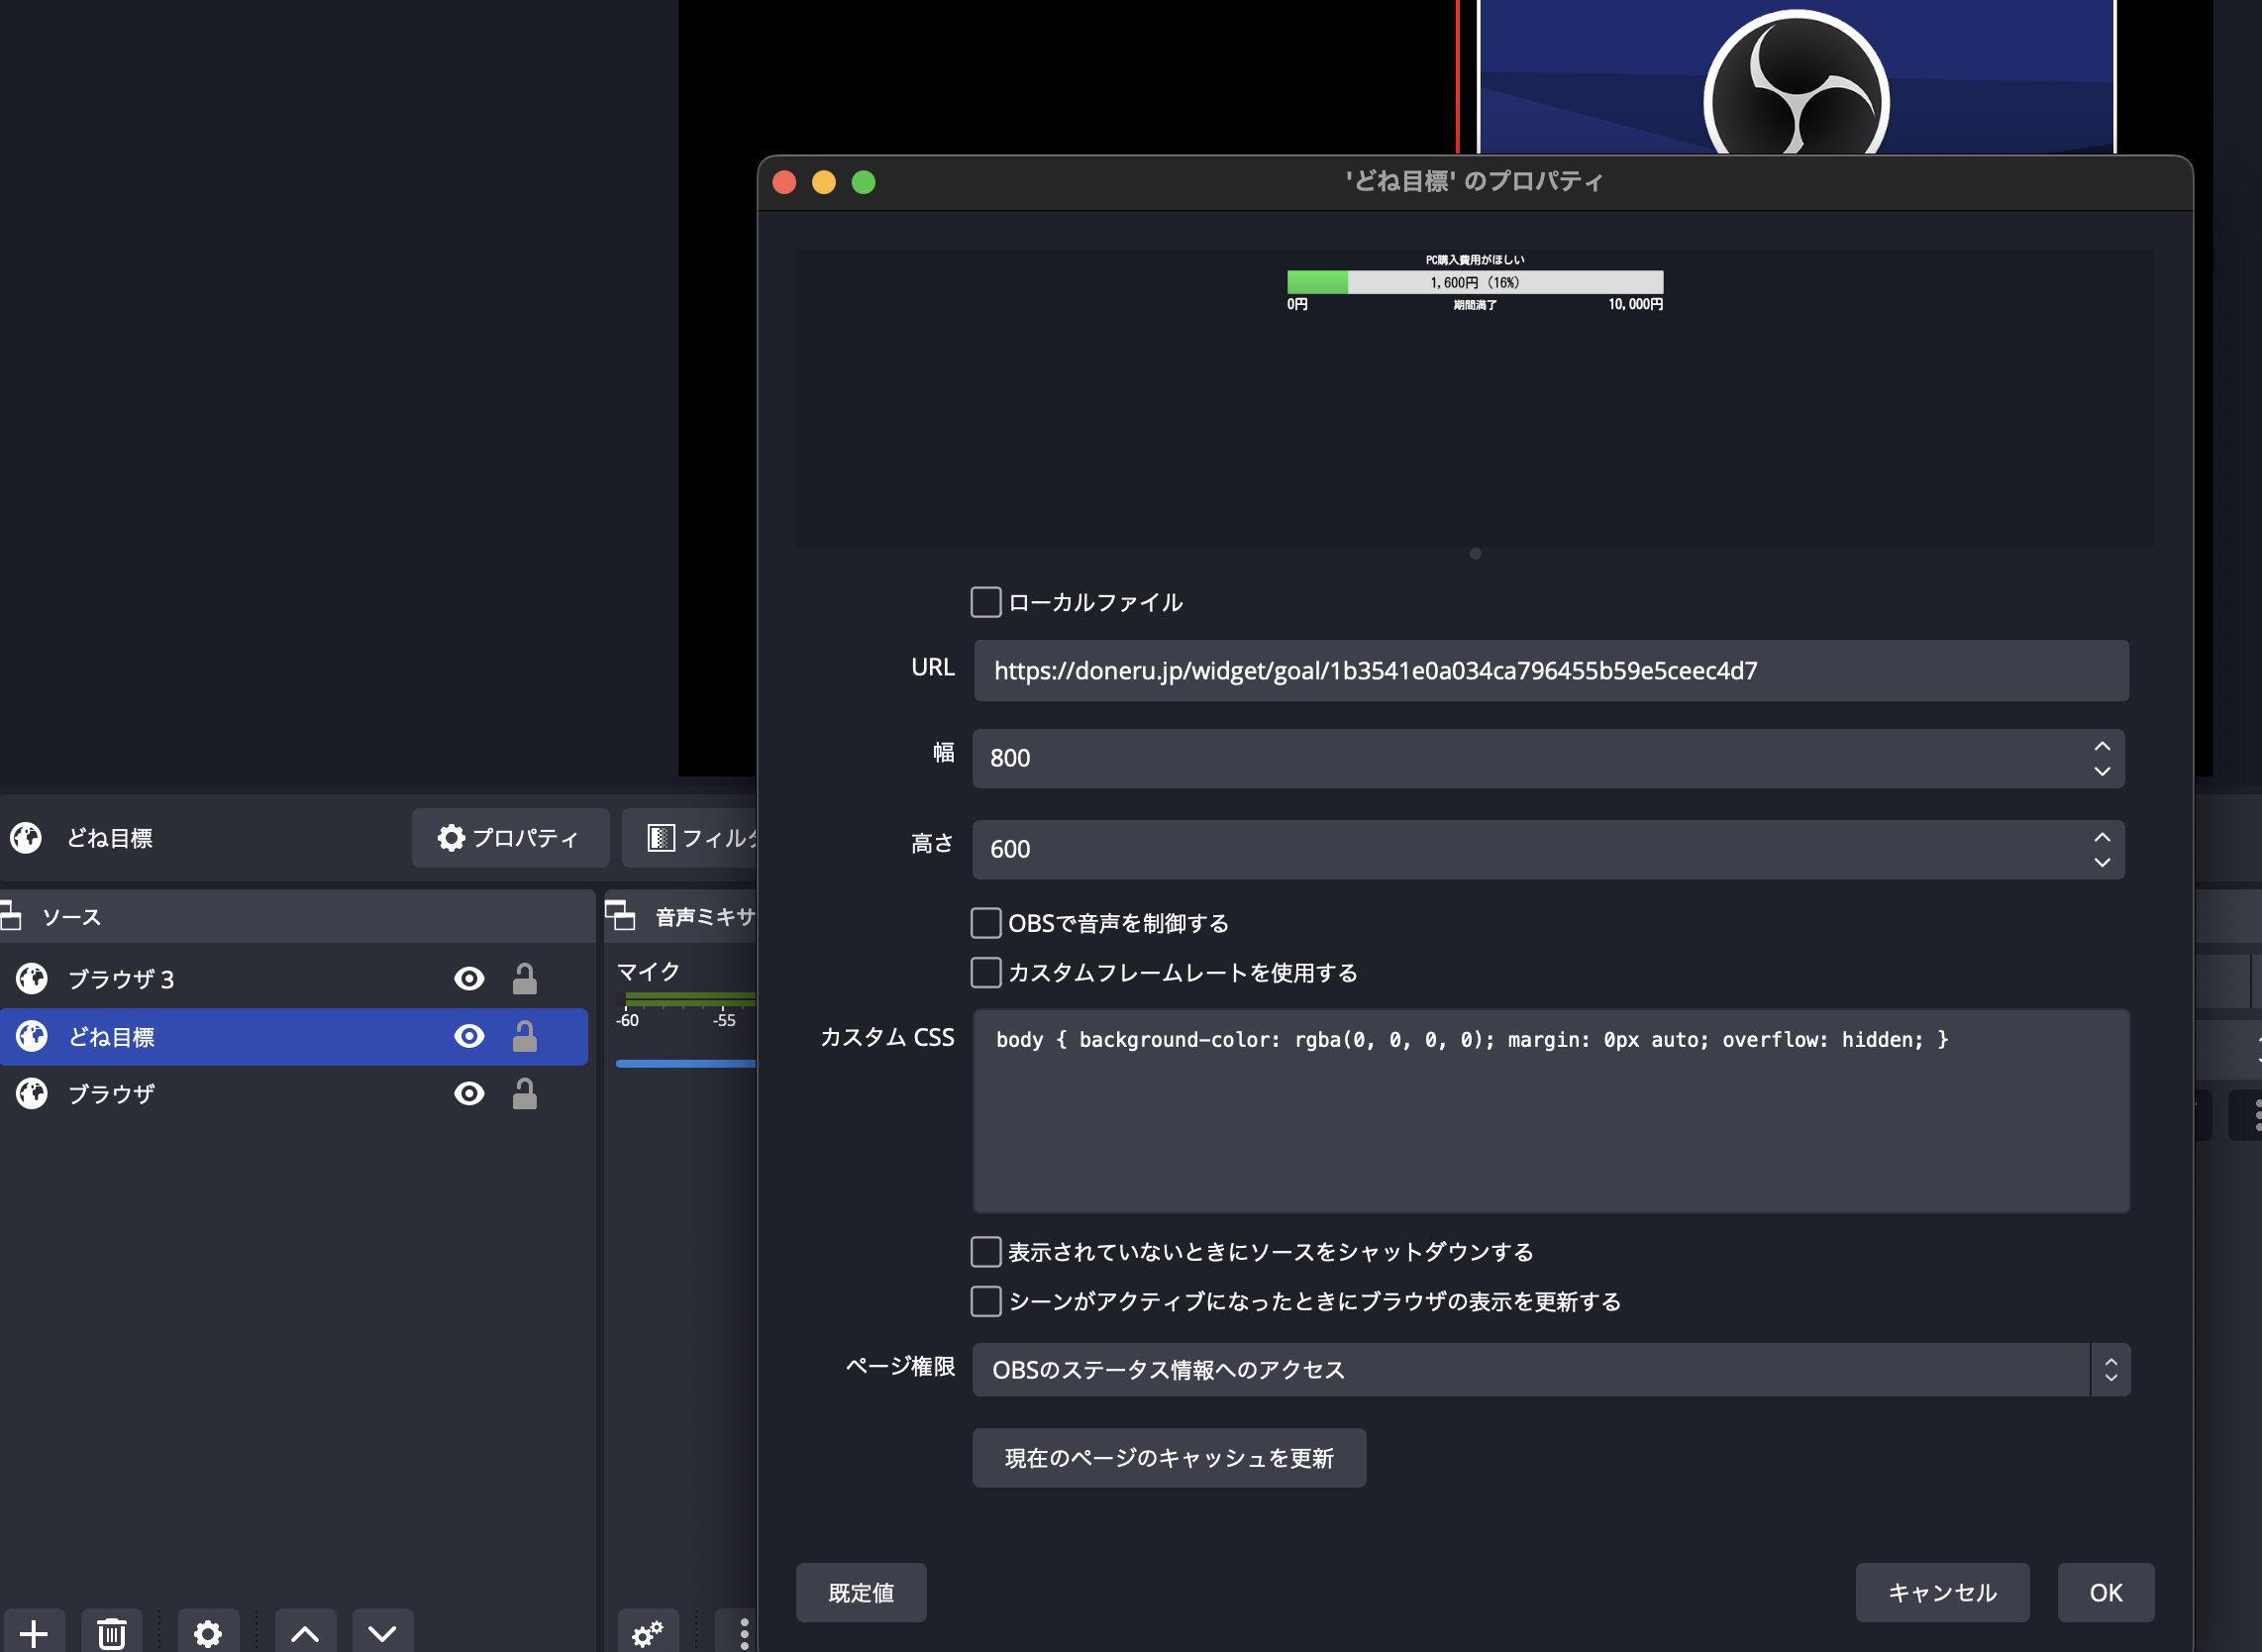Click the goal progress bar in preview

[x=1475, y=282]
